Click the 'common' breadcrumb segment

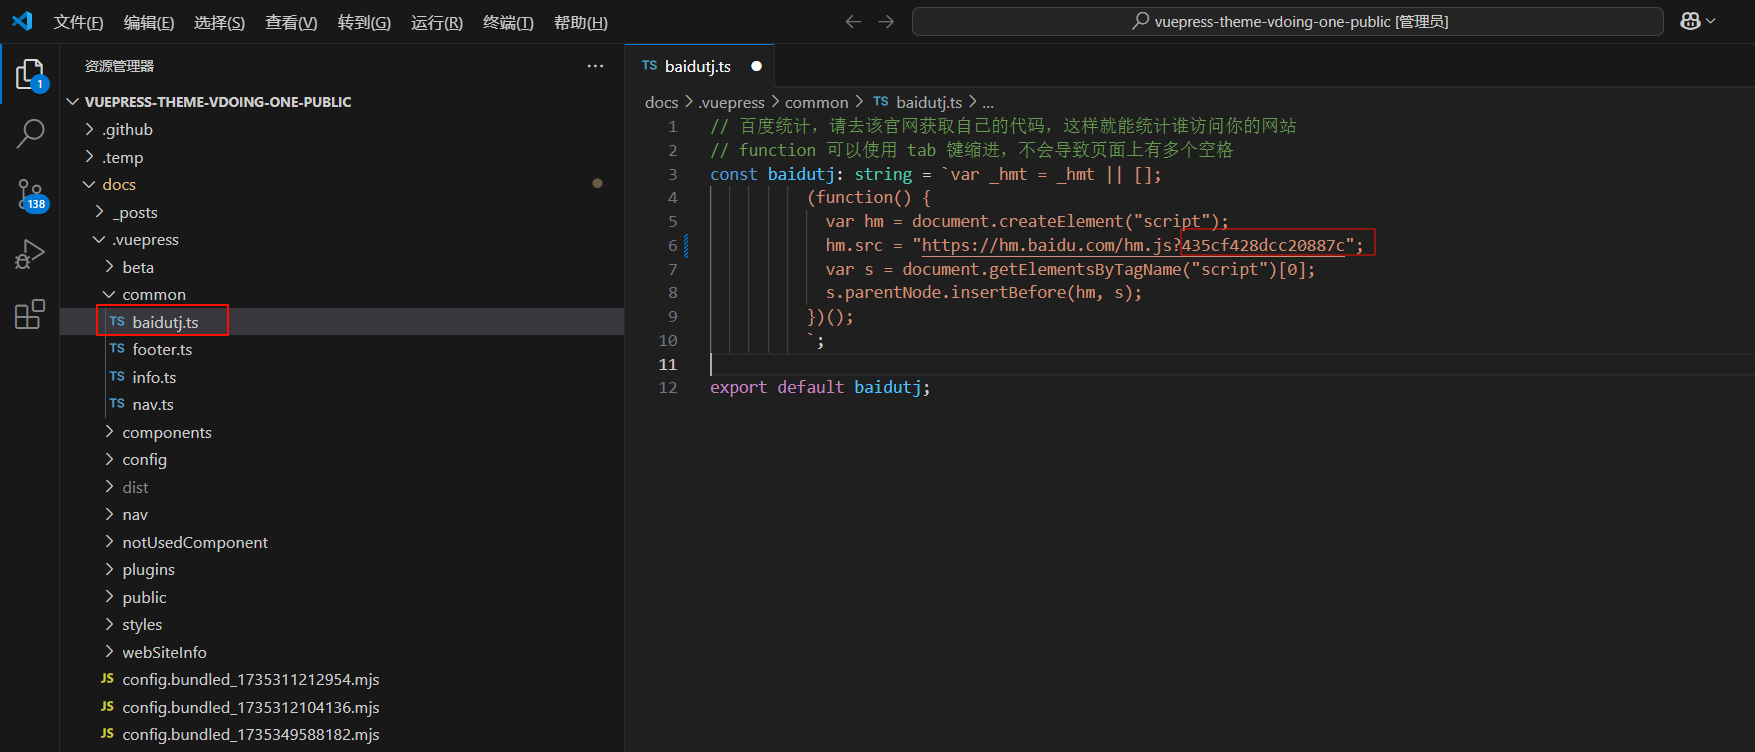(816, 102)
